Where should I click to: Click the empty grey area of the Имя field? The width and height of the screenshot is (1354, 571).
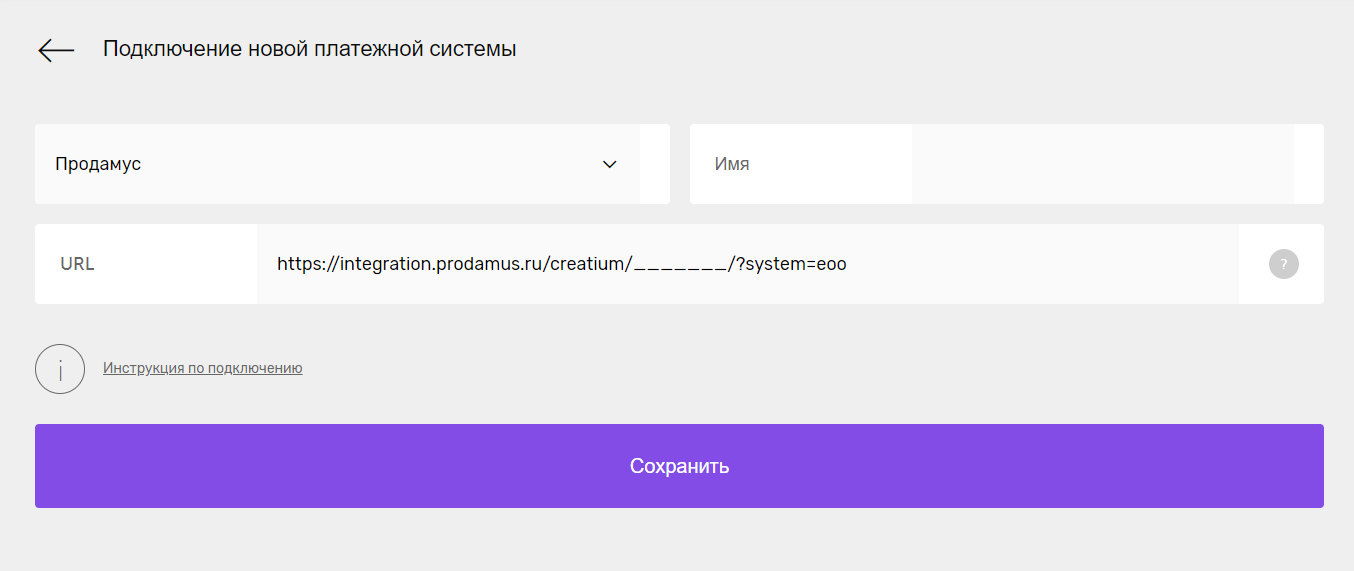tap(1102, 164)
